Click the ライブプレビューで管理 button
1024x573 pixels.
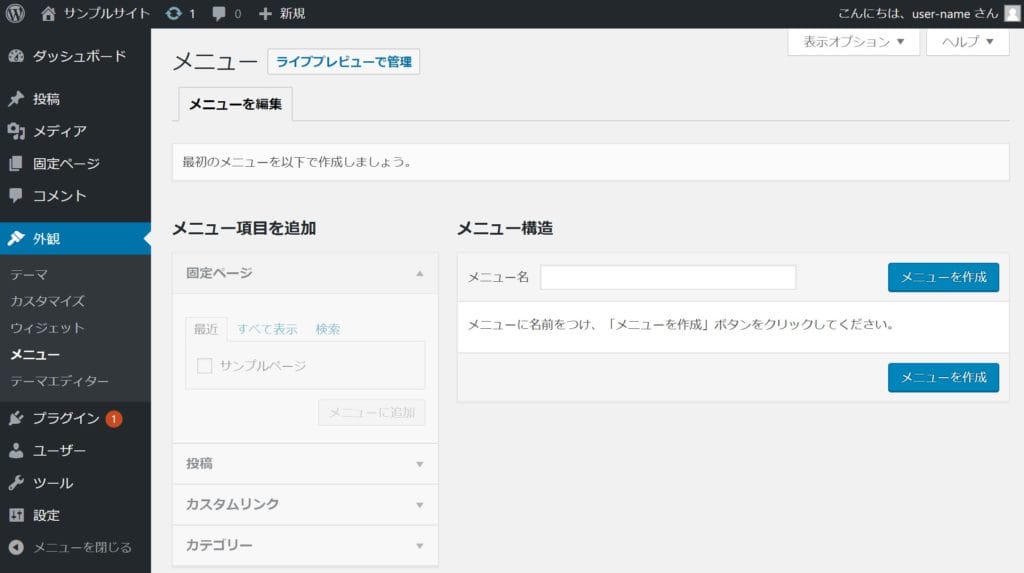point(343,62)
